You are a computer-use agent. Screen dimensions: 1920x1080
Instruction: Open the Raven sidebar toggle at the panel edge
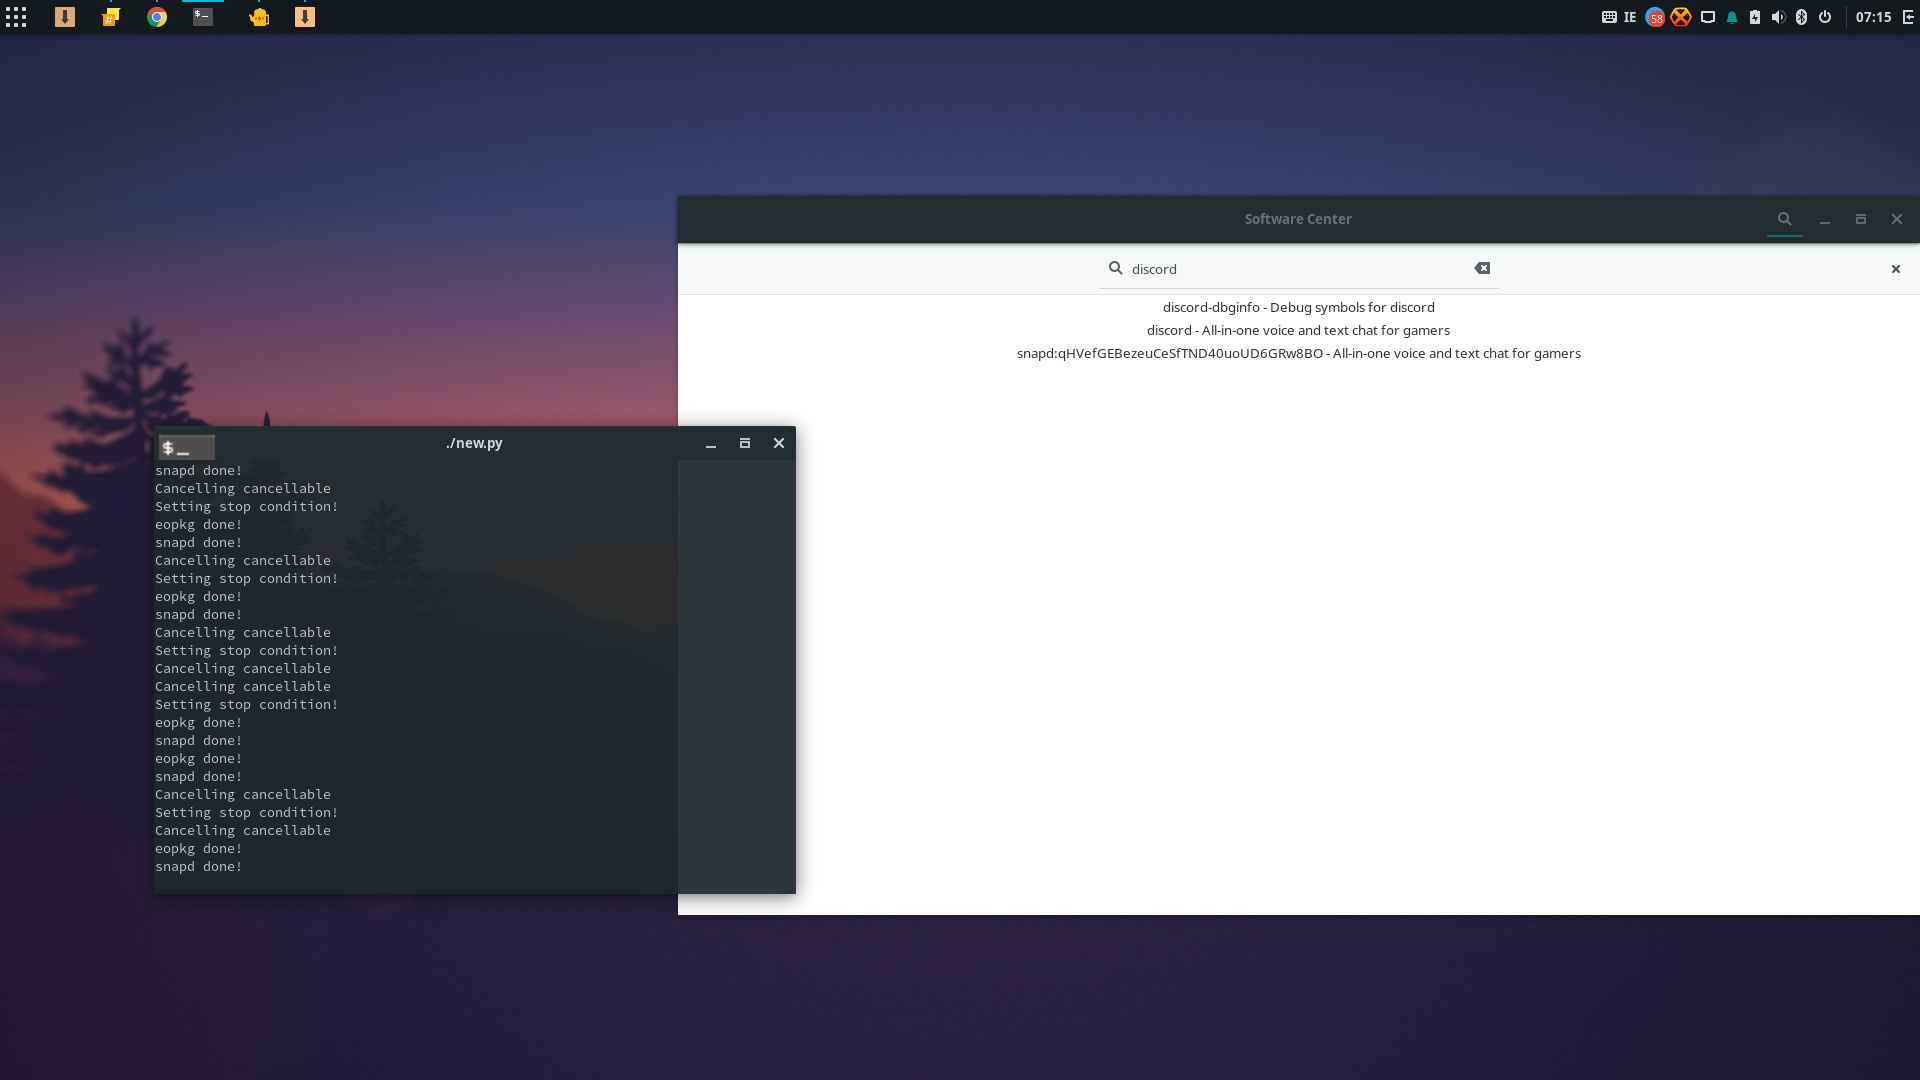tap(1908, 17)
